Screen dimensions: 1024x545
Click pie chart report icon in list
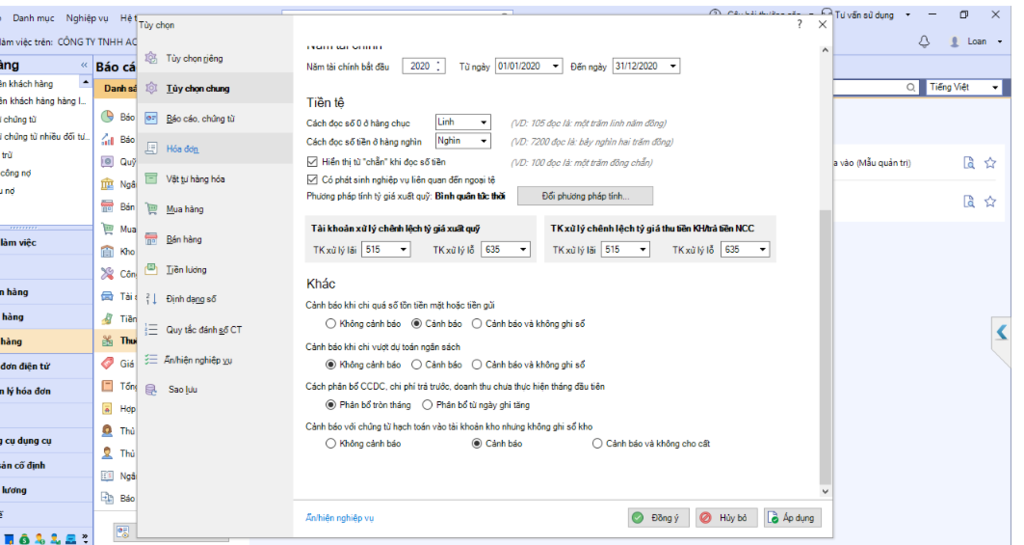tap(107, 117)
